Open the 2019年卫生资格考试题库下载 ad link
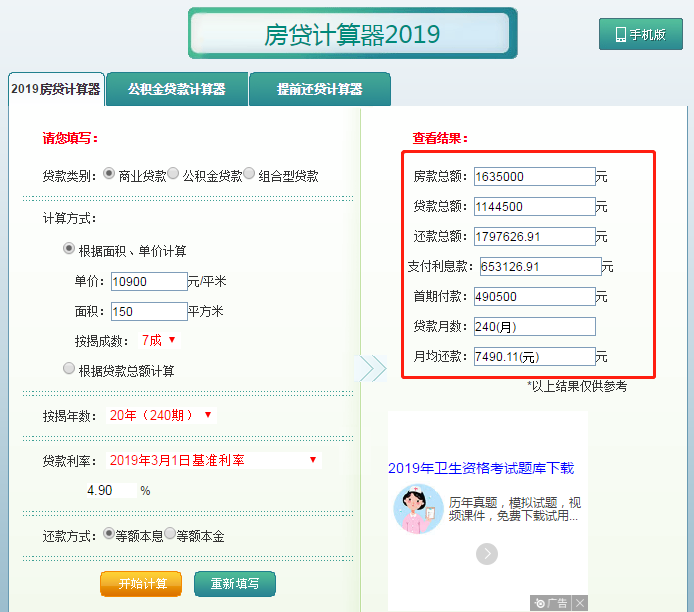The height and width of the screenshot is (612, 694). 481,468
